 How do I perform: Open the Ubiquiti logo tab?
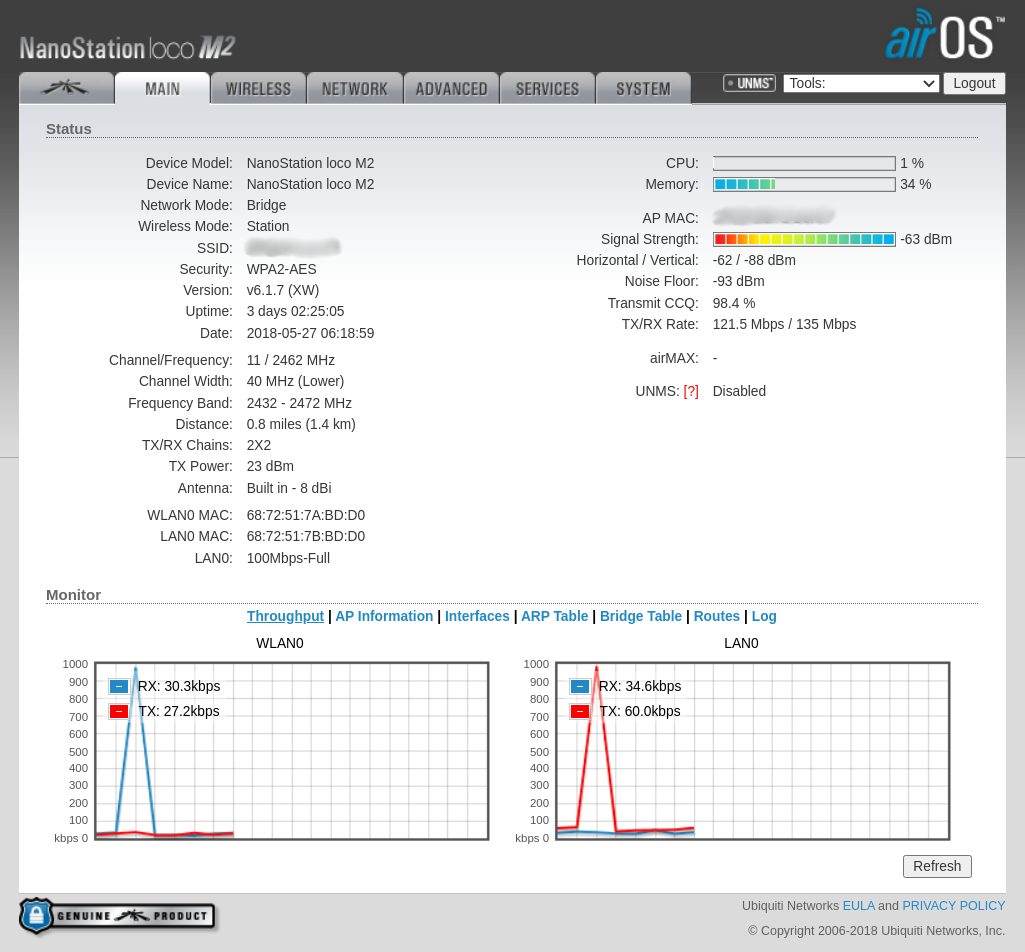66,88
